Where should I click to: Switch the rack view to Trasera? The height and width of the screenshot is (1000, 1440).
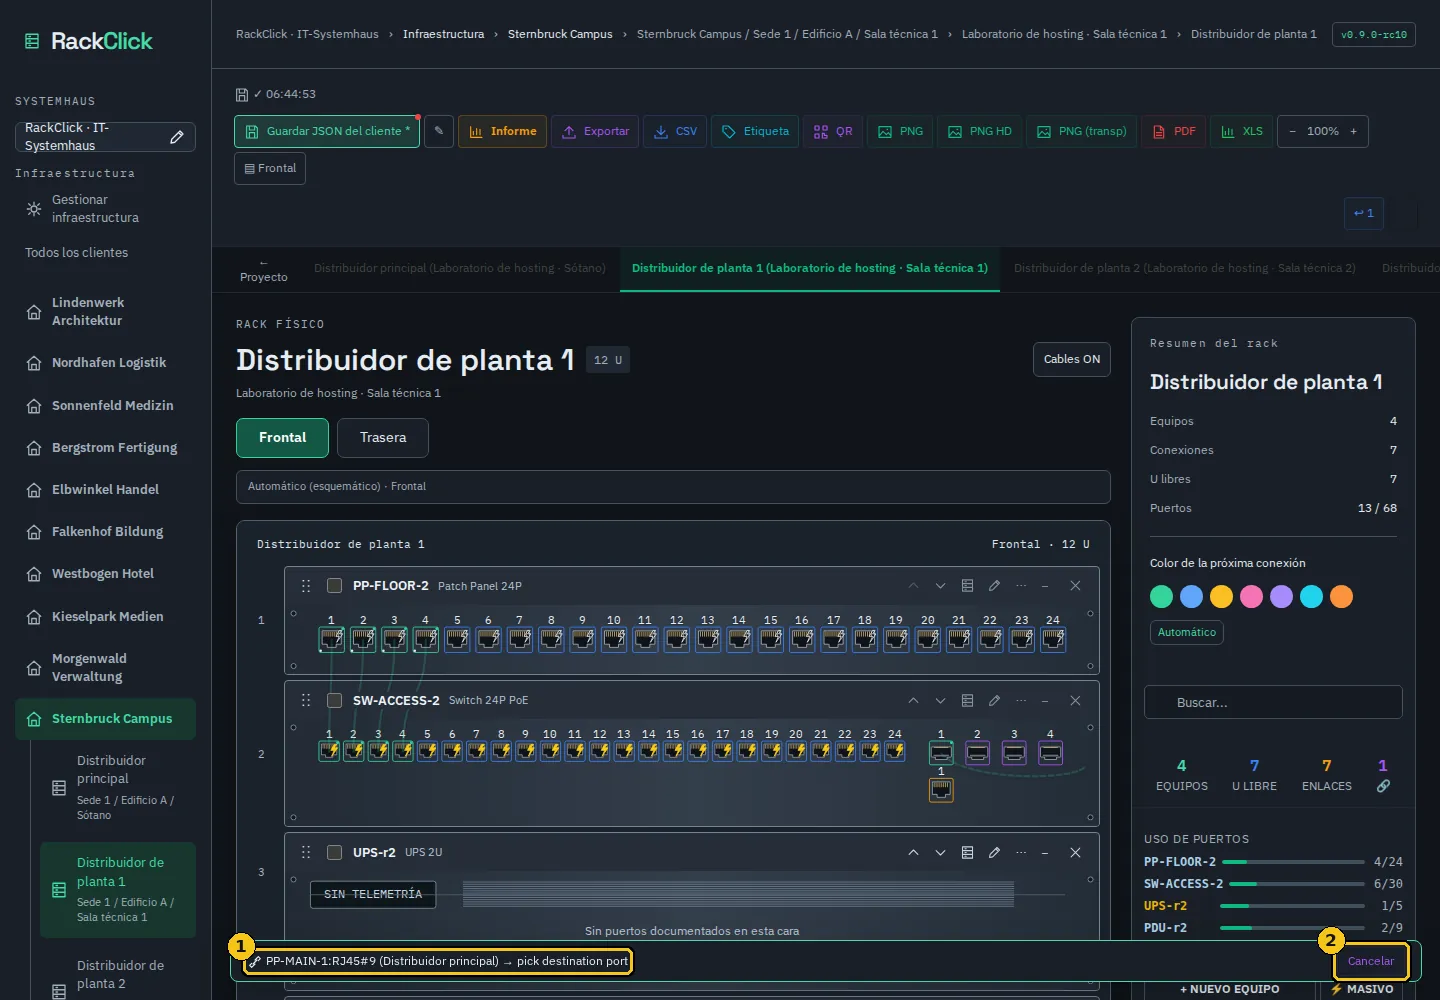[x=383, y=438]
